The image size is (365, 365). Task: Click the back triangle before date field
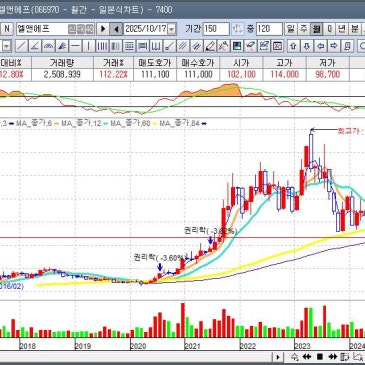(116, 29)
